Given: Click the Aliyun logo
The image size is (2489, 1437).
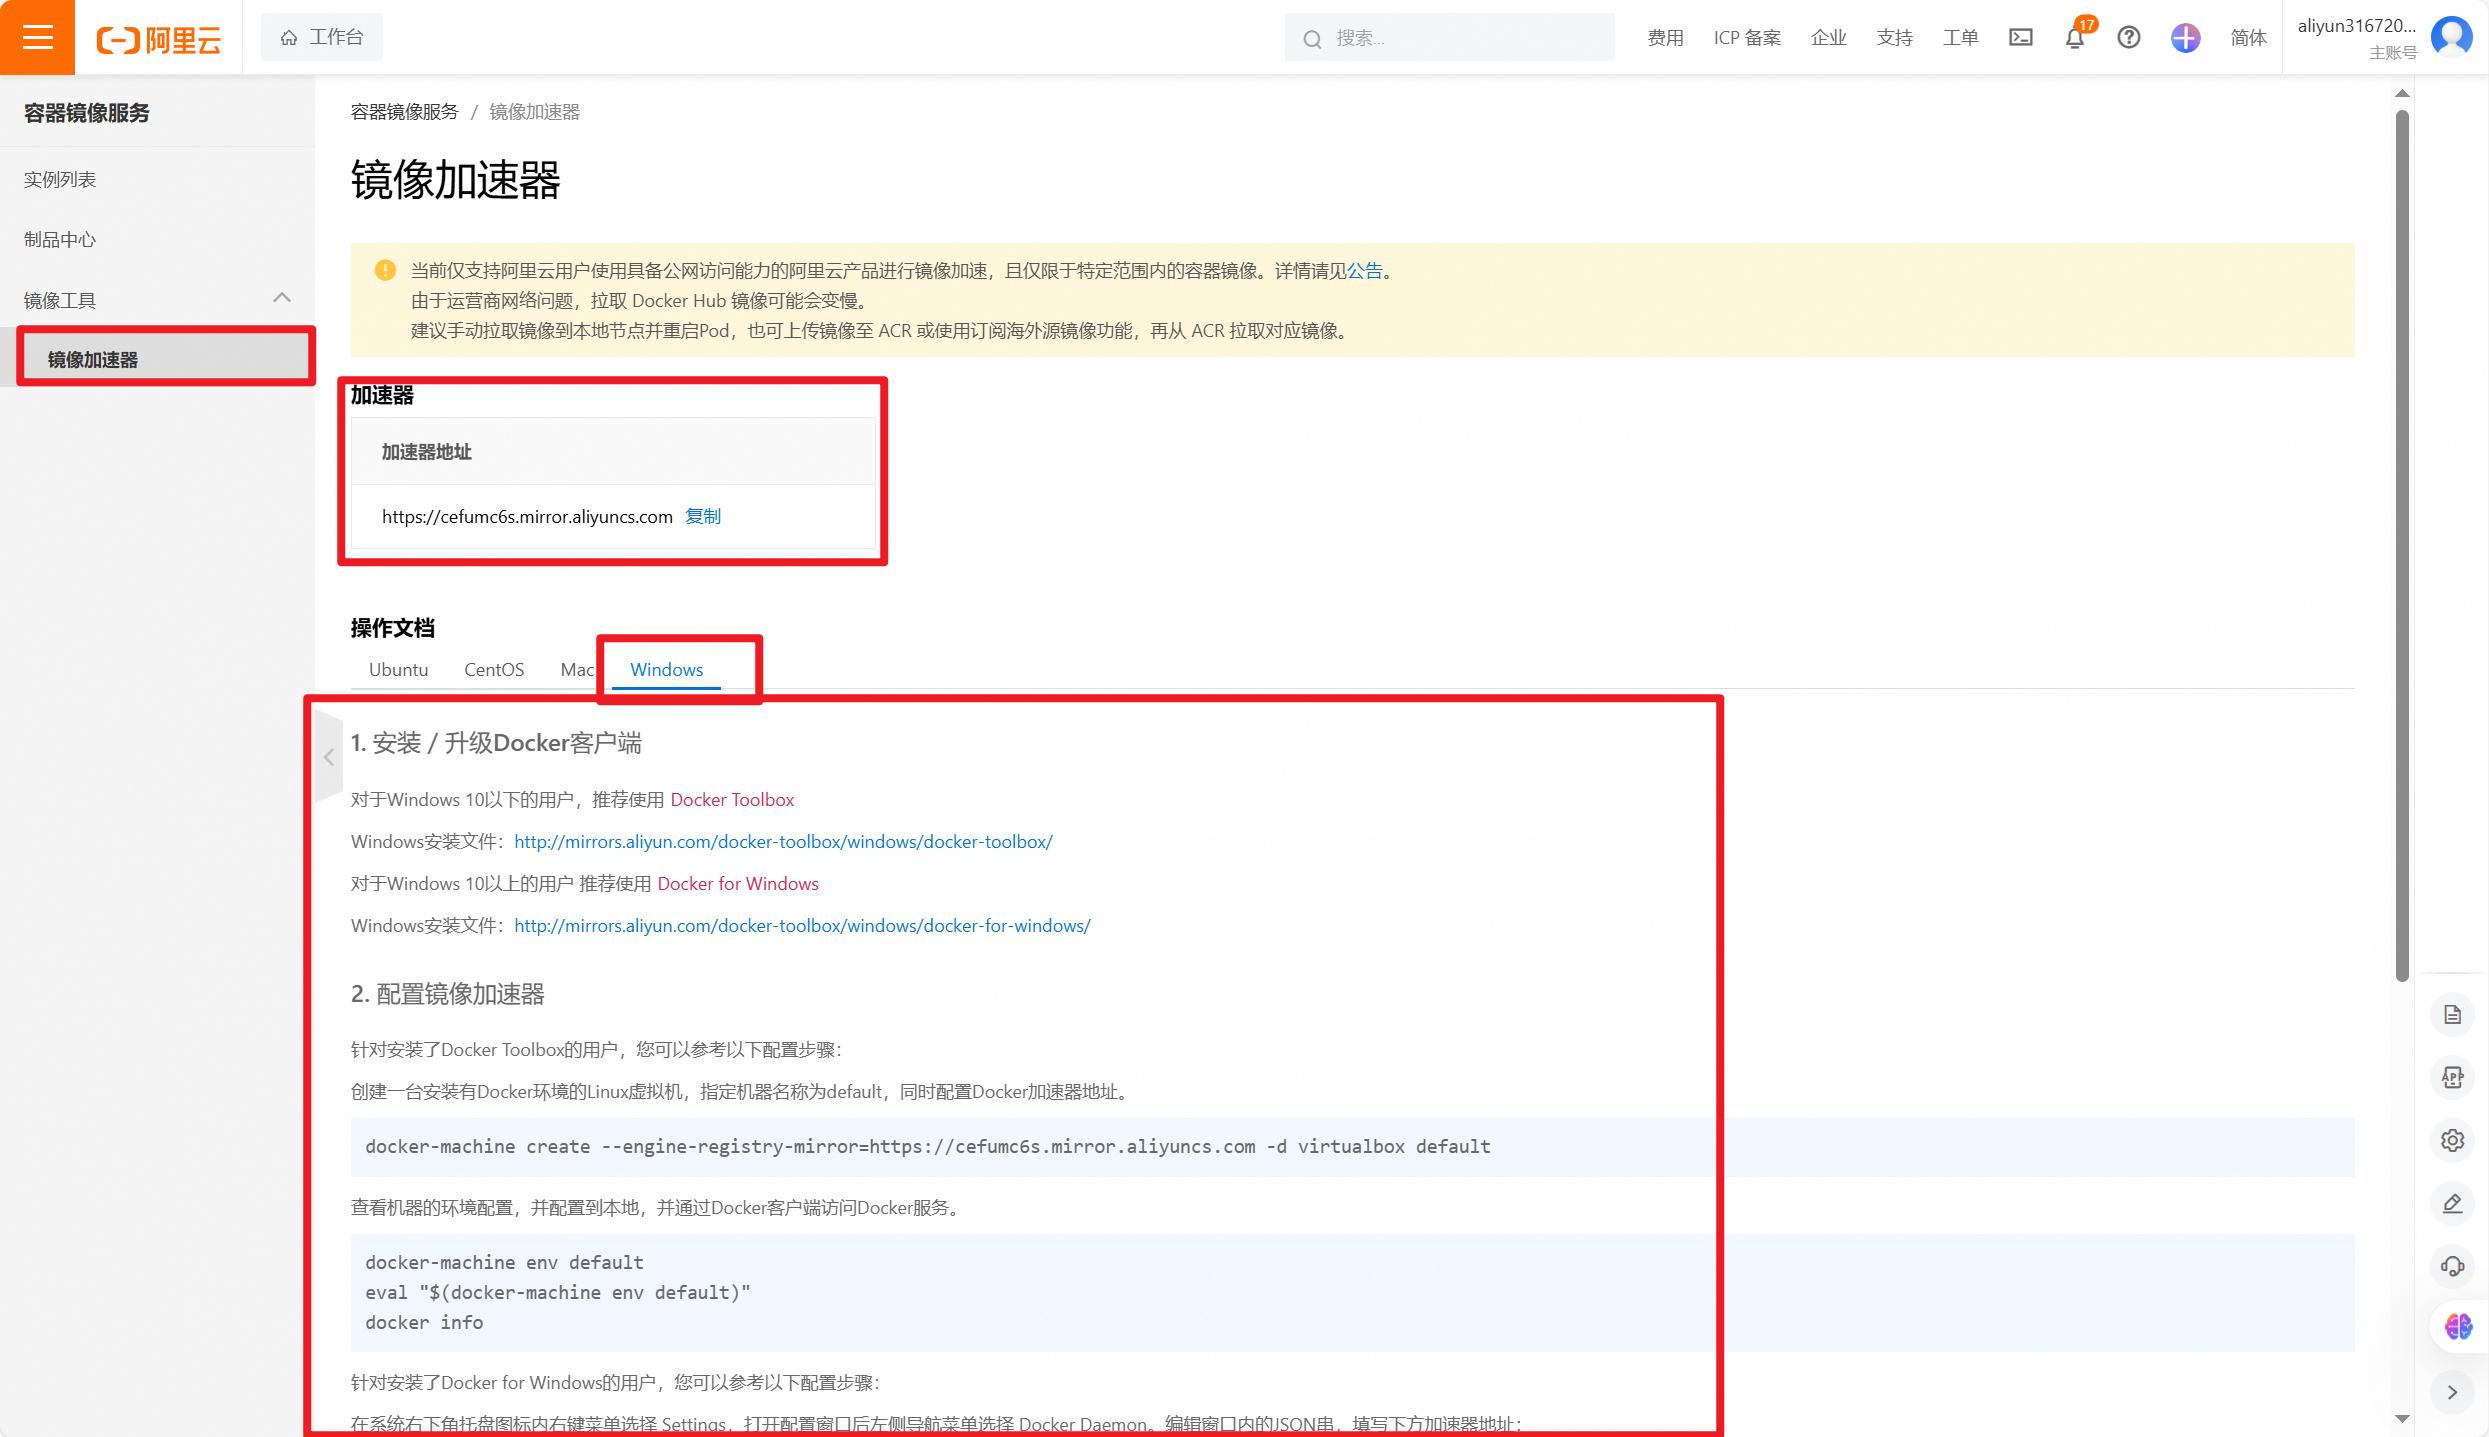Looking at the screenshot, I should pyautogui.click(x=159, y=39).
